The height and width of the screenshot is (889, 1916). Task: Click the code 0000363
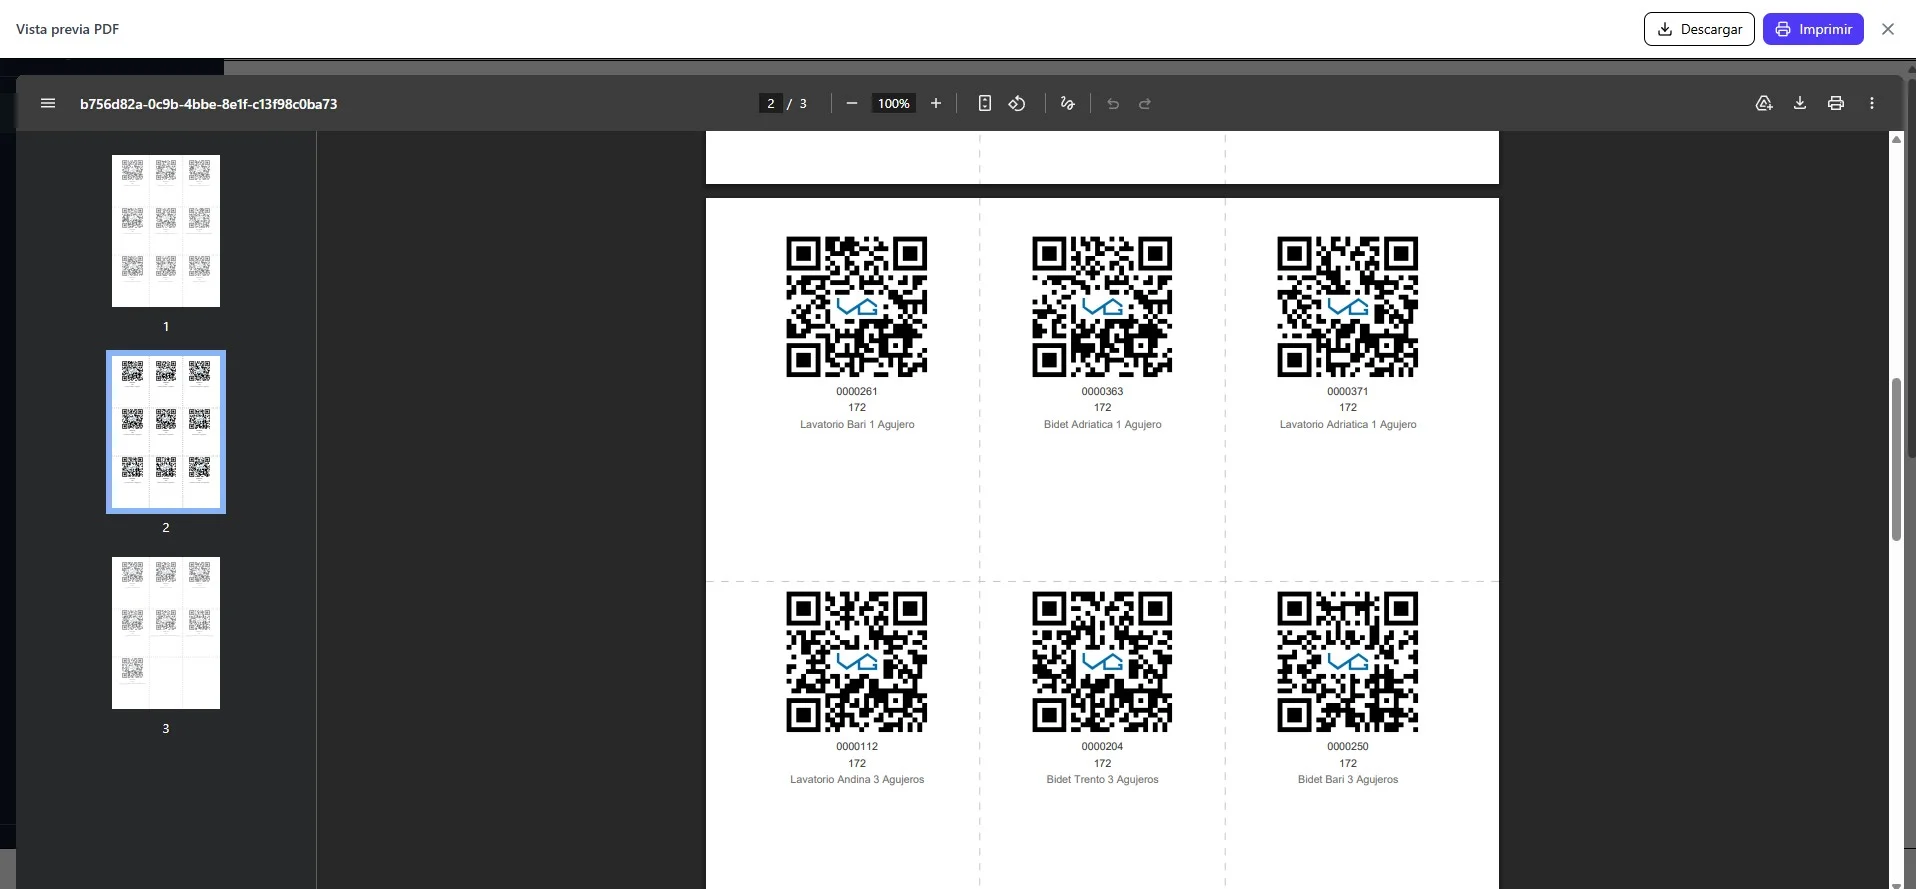click(x=1102, y=392)
